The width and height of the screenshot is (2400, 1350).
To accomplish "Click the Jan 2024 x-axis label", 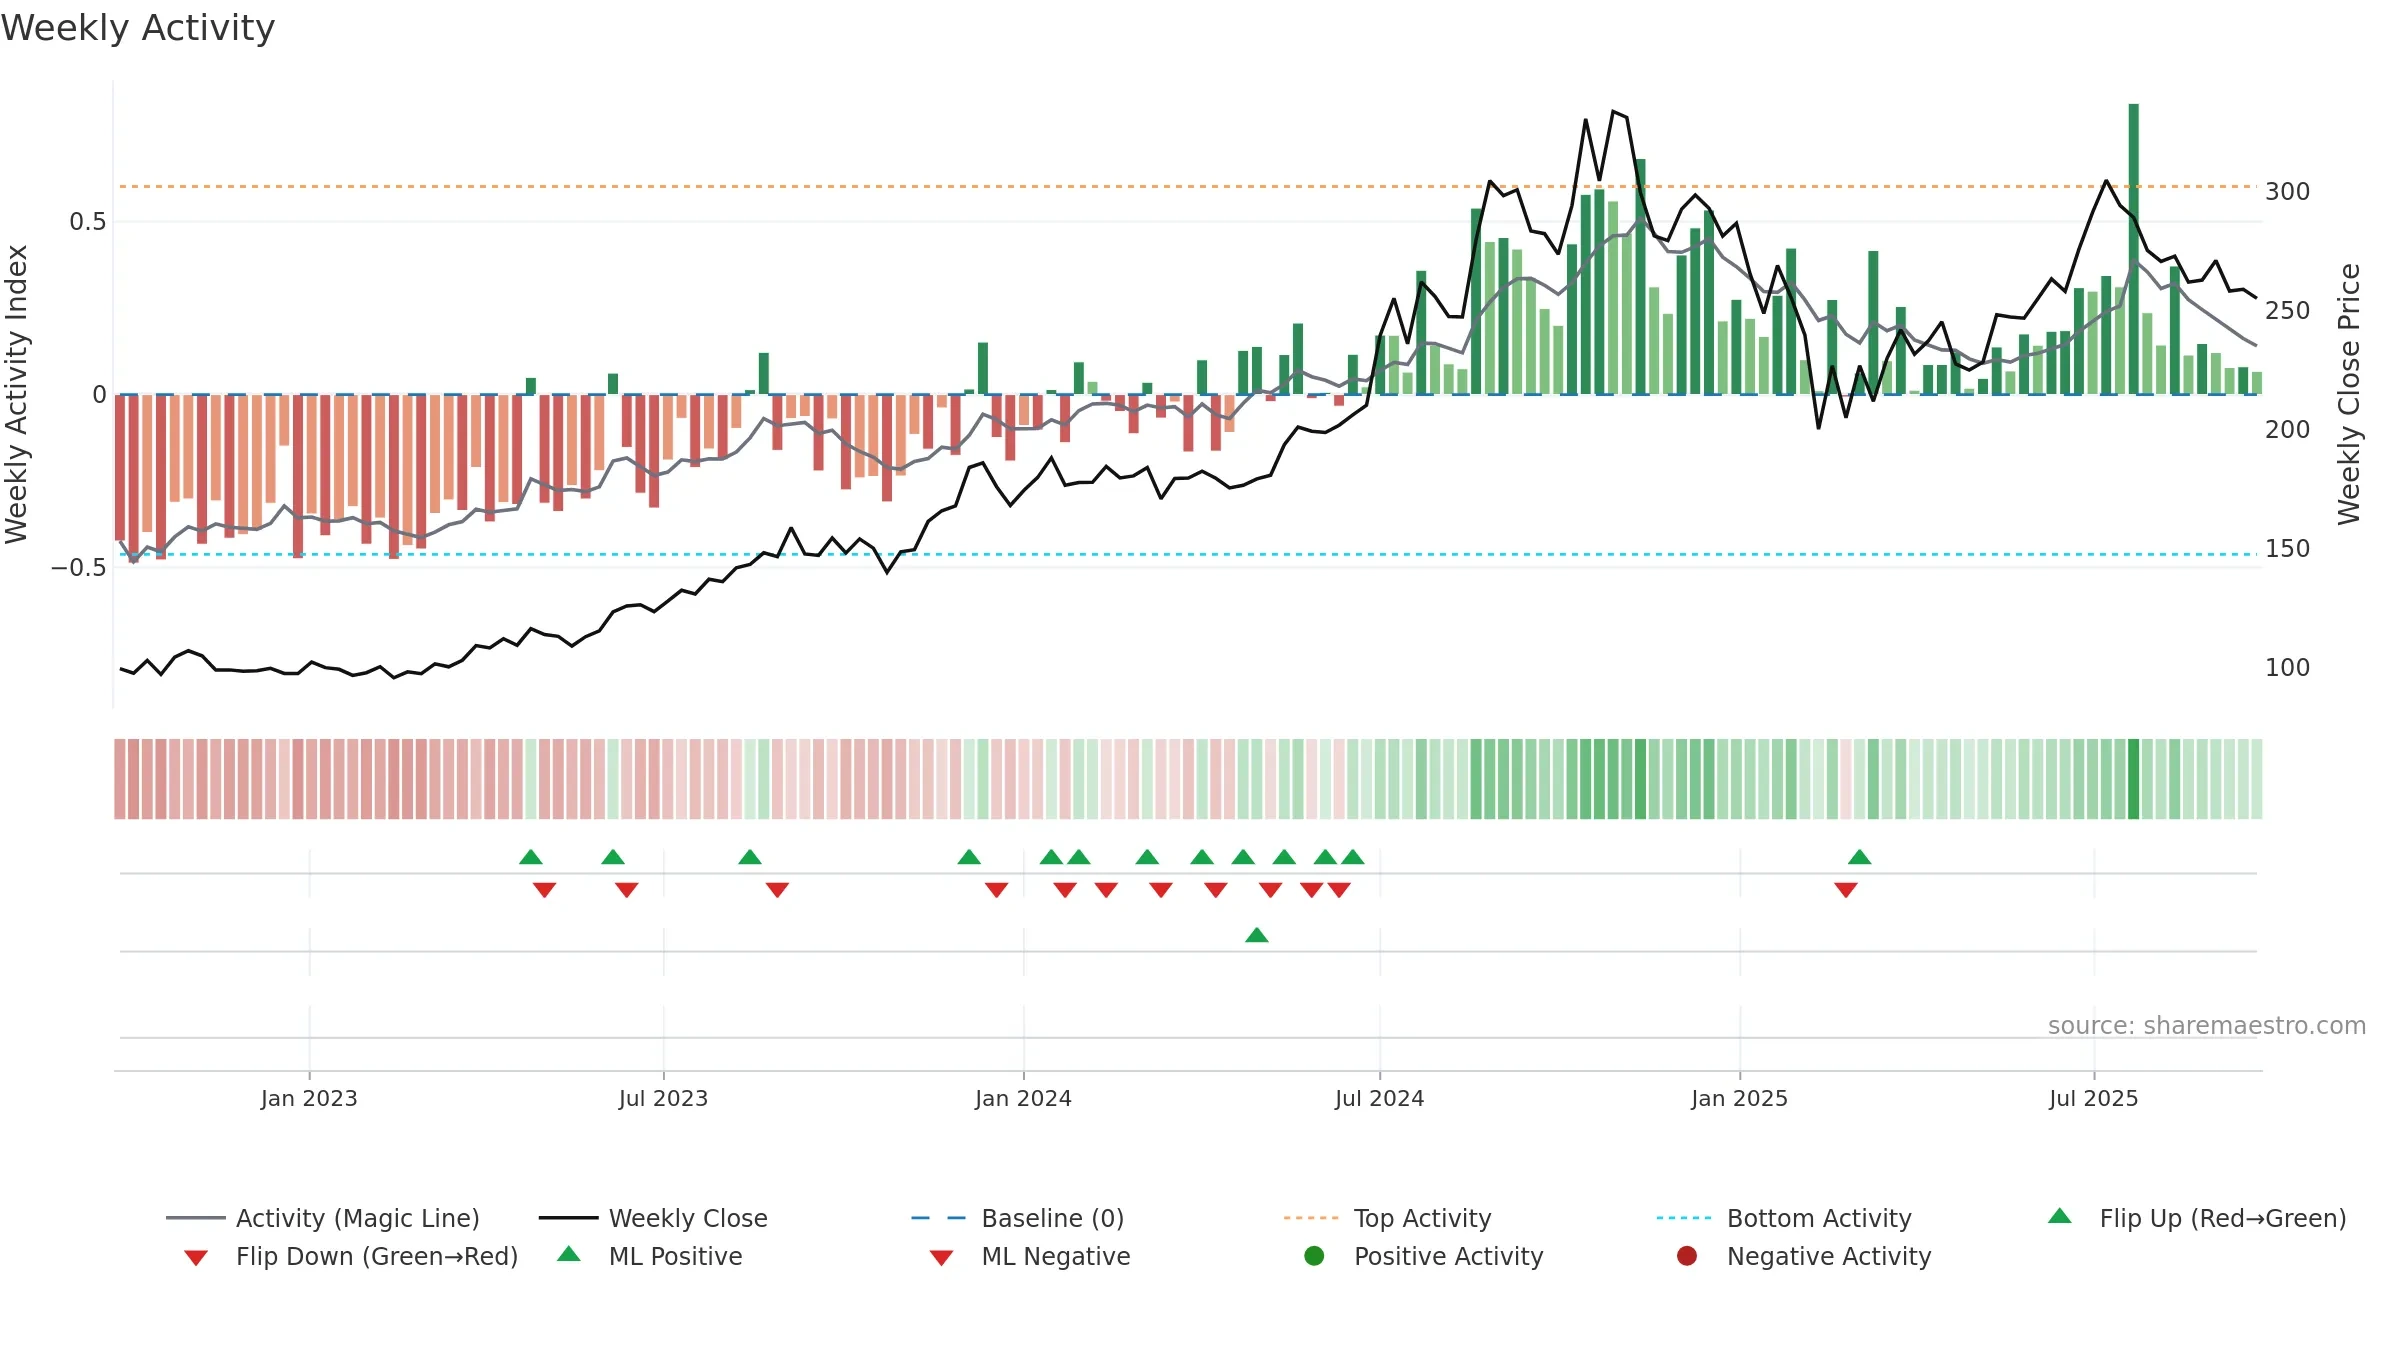I will click(1023, 1098).
